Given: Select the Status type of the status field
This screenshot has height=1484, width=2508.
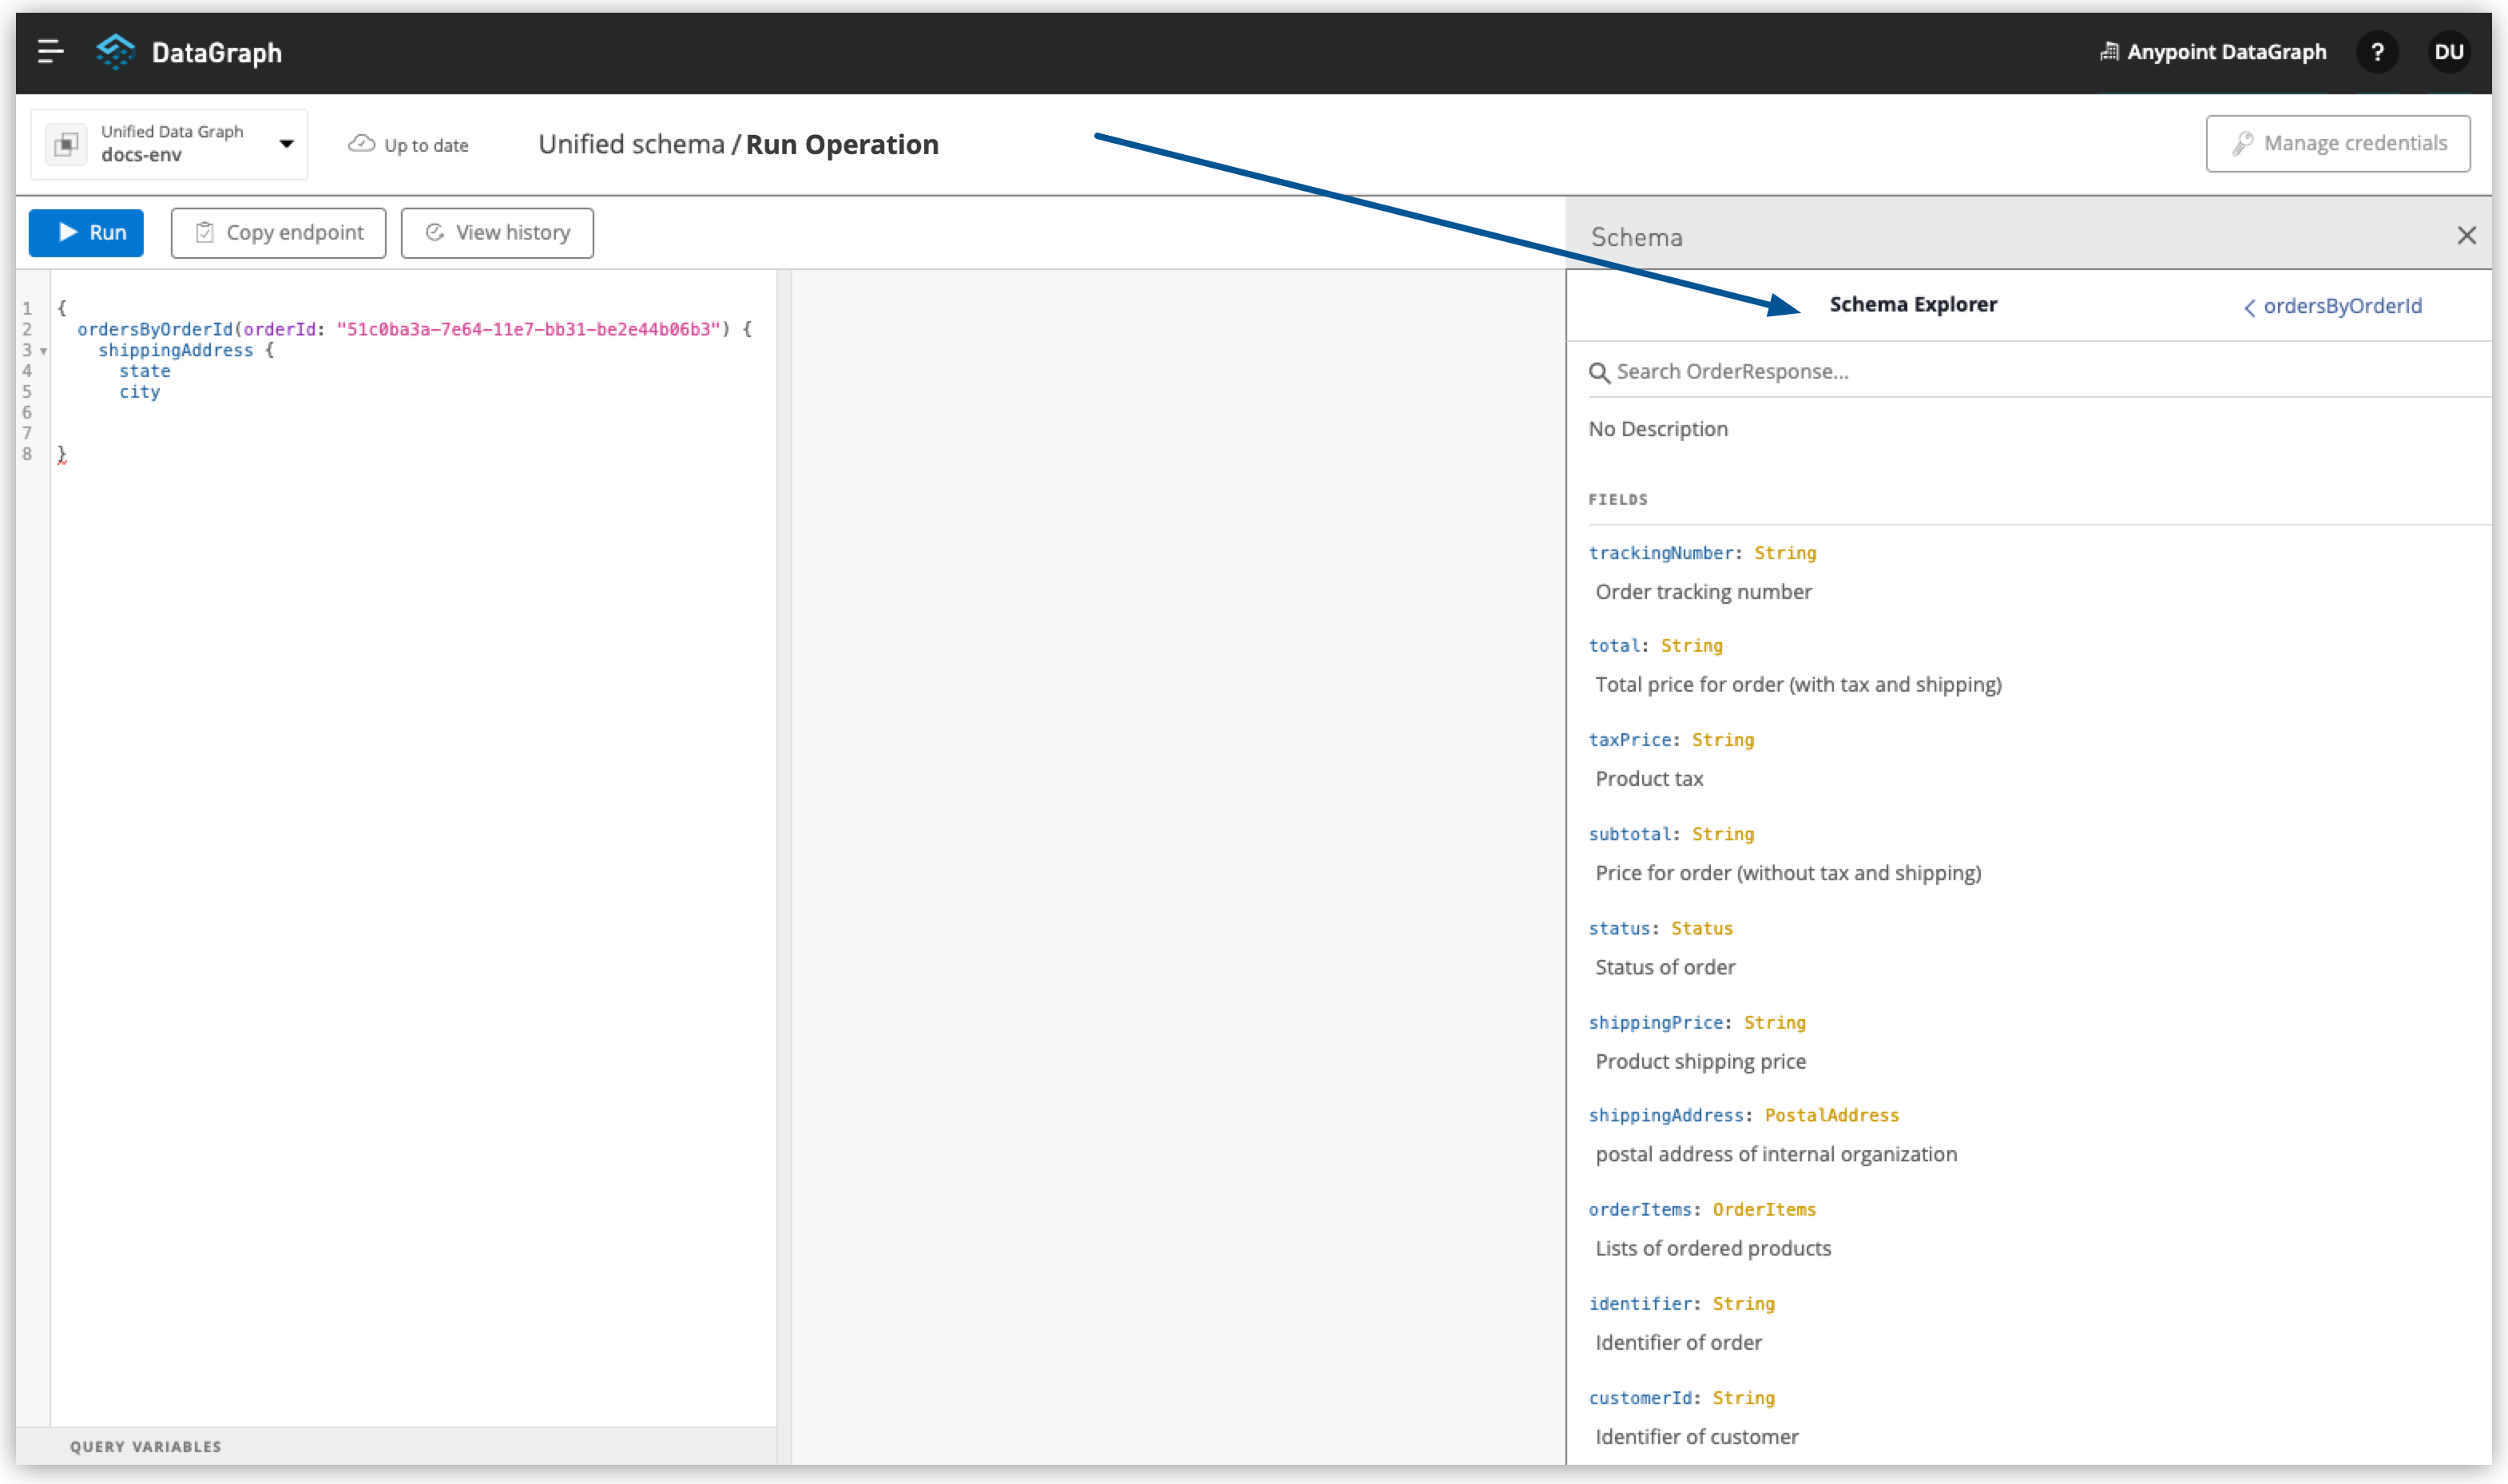Looking at the screenshot, I should click(1703, 928).
